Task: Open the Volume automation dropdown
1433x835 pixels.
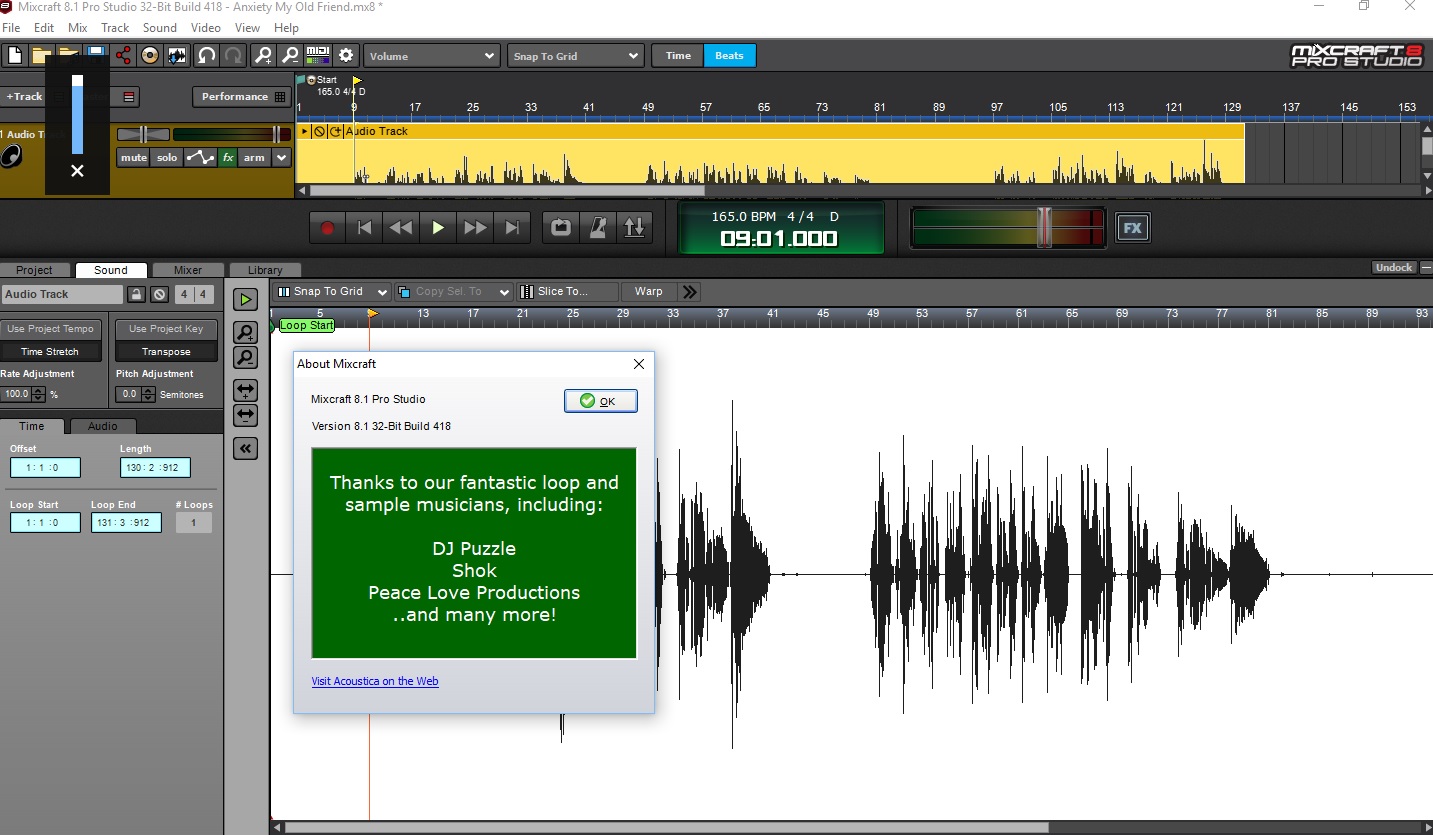Action: (432, 56)
